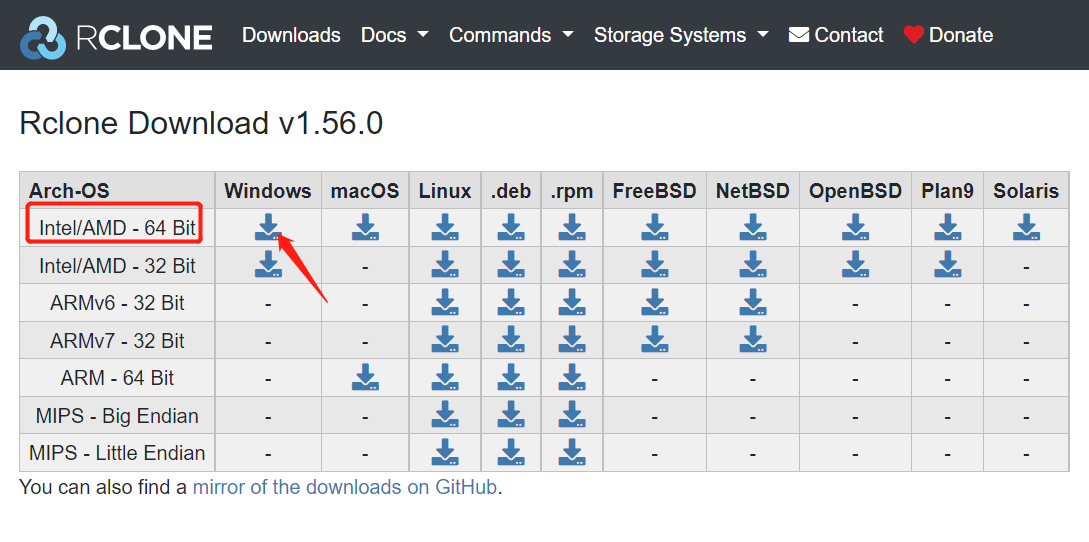Download Windows Intel/AMD 32 Bit build
Screen dimensions: 1089x542
coord(268,265)
